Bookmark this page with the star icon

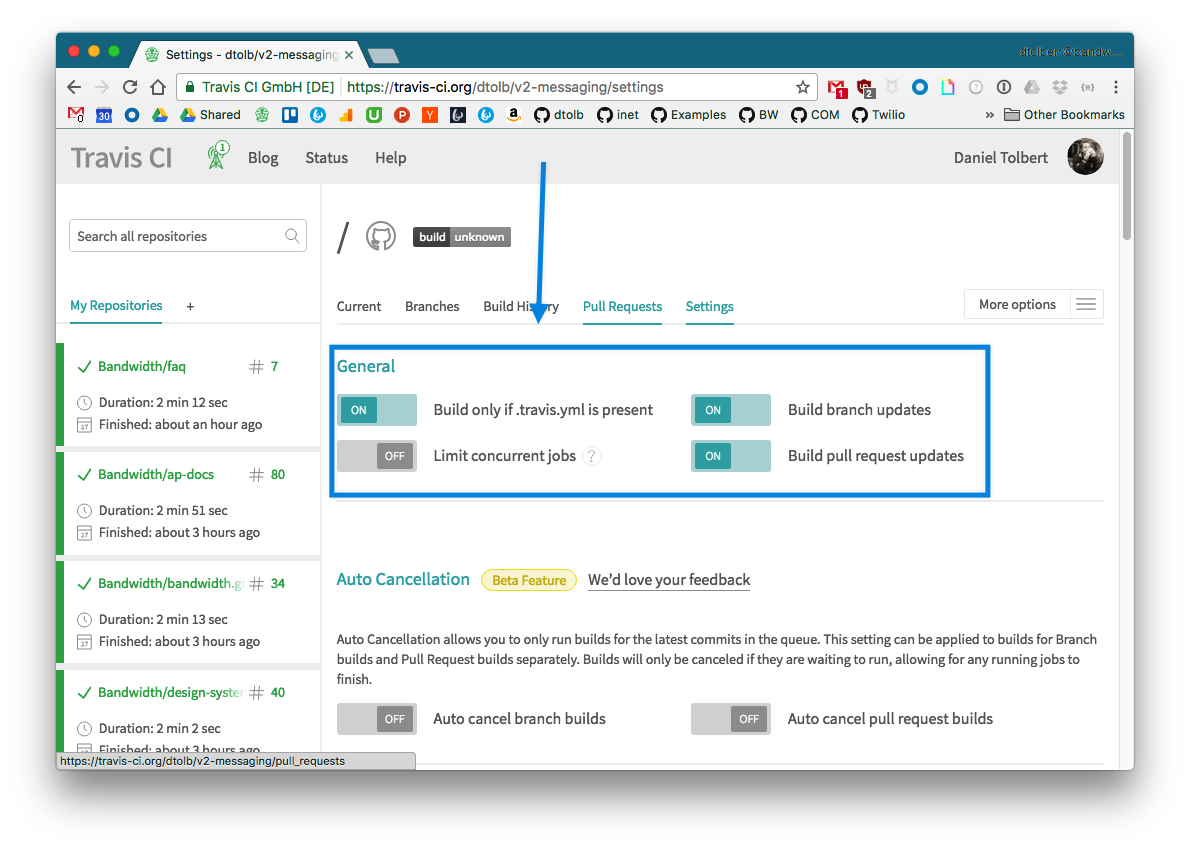pos(802,87)
